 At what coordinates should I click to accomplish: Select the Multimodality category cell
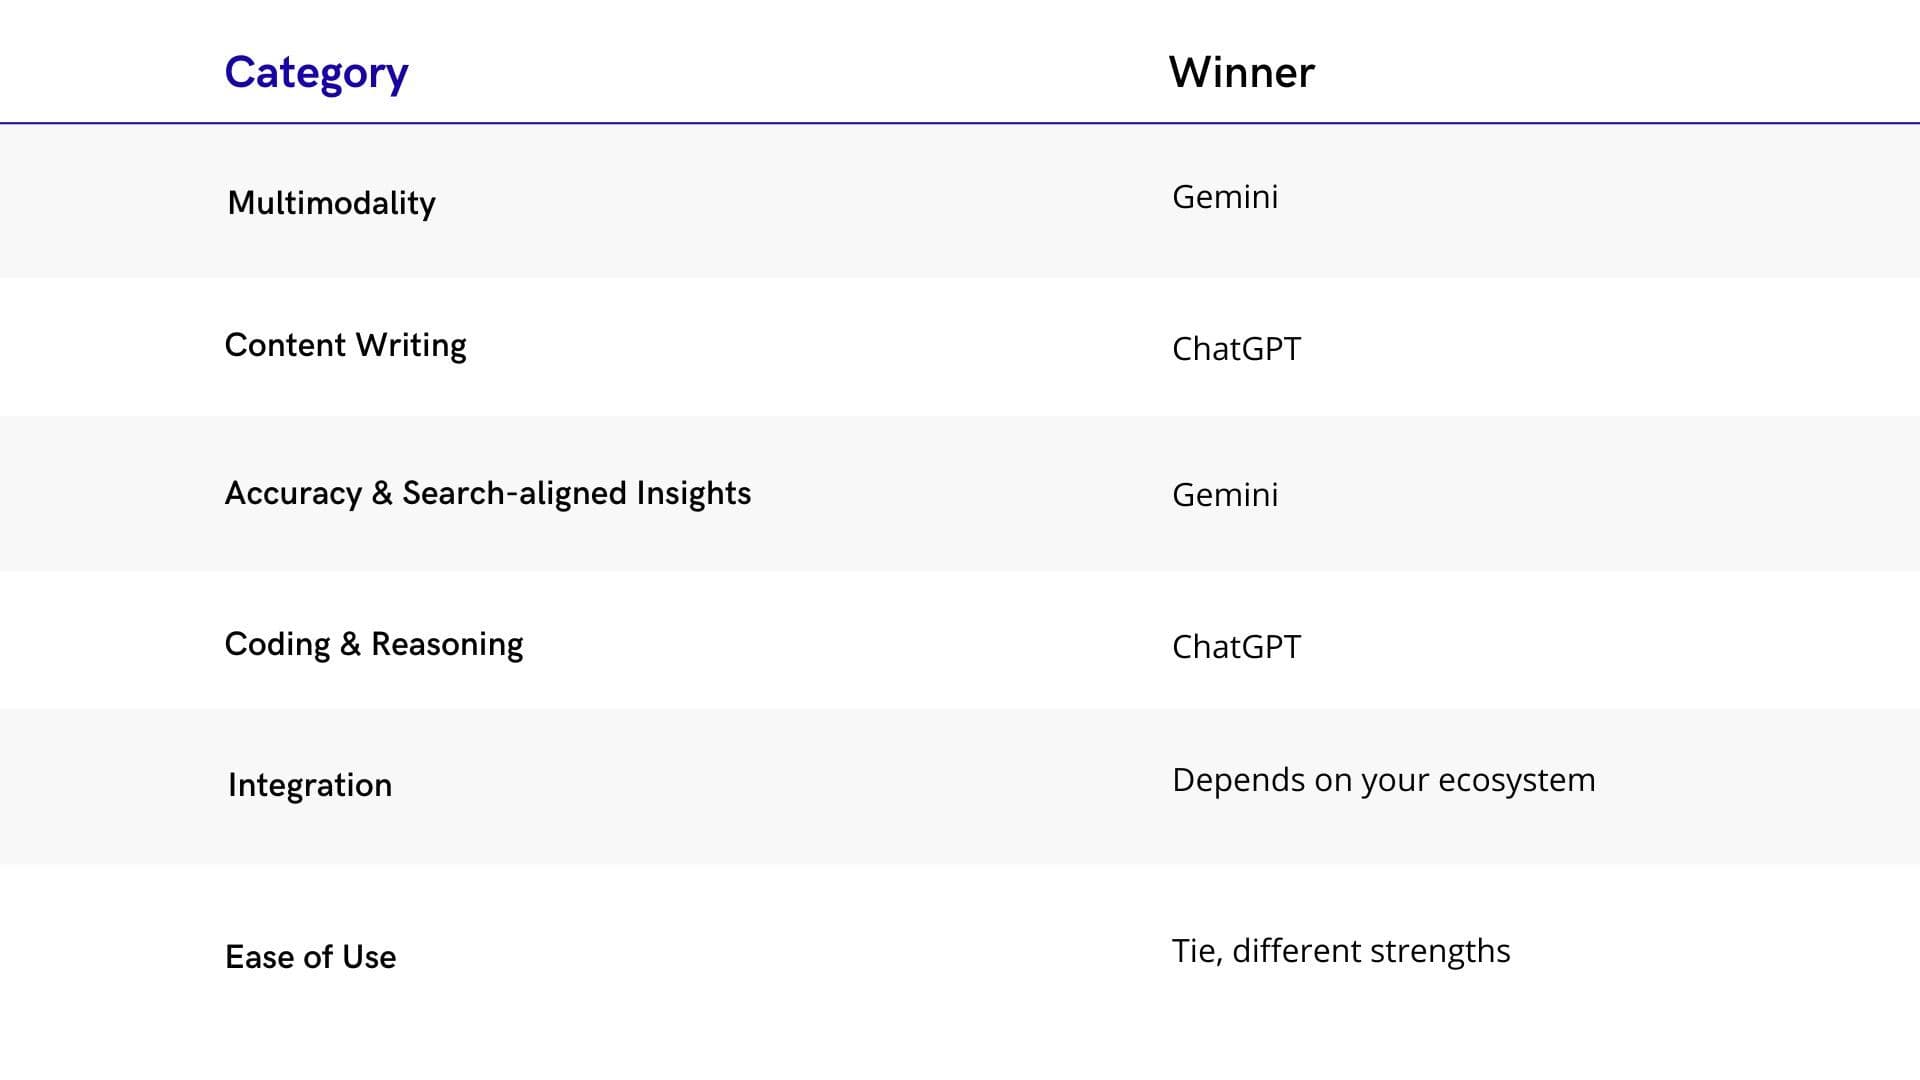click(331, 203)
